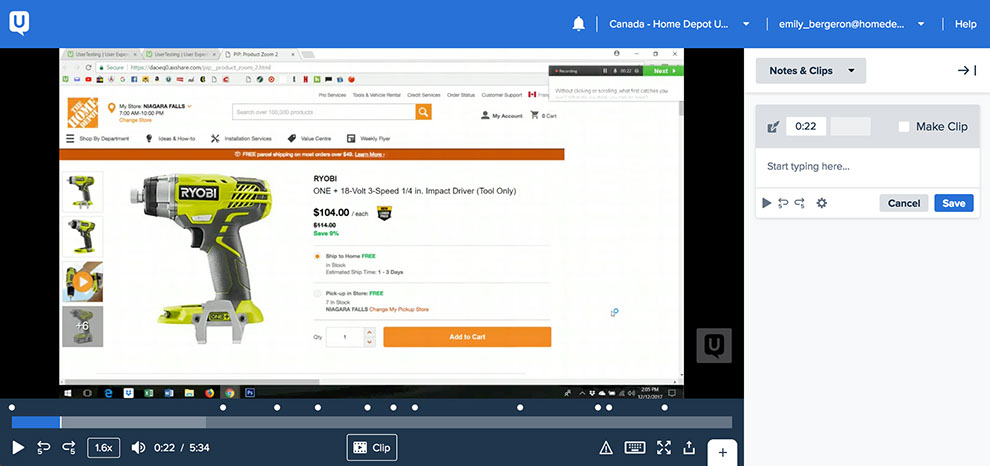Click the notifications bell icon
990x466 pixels.
tap(578, 24)
